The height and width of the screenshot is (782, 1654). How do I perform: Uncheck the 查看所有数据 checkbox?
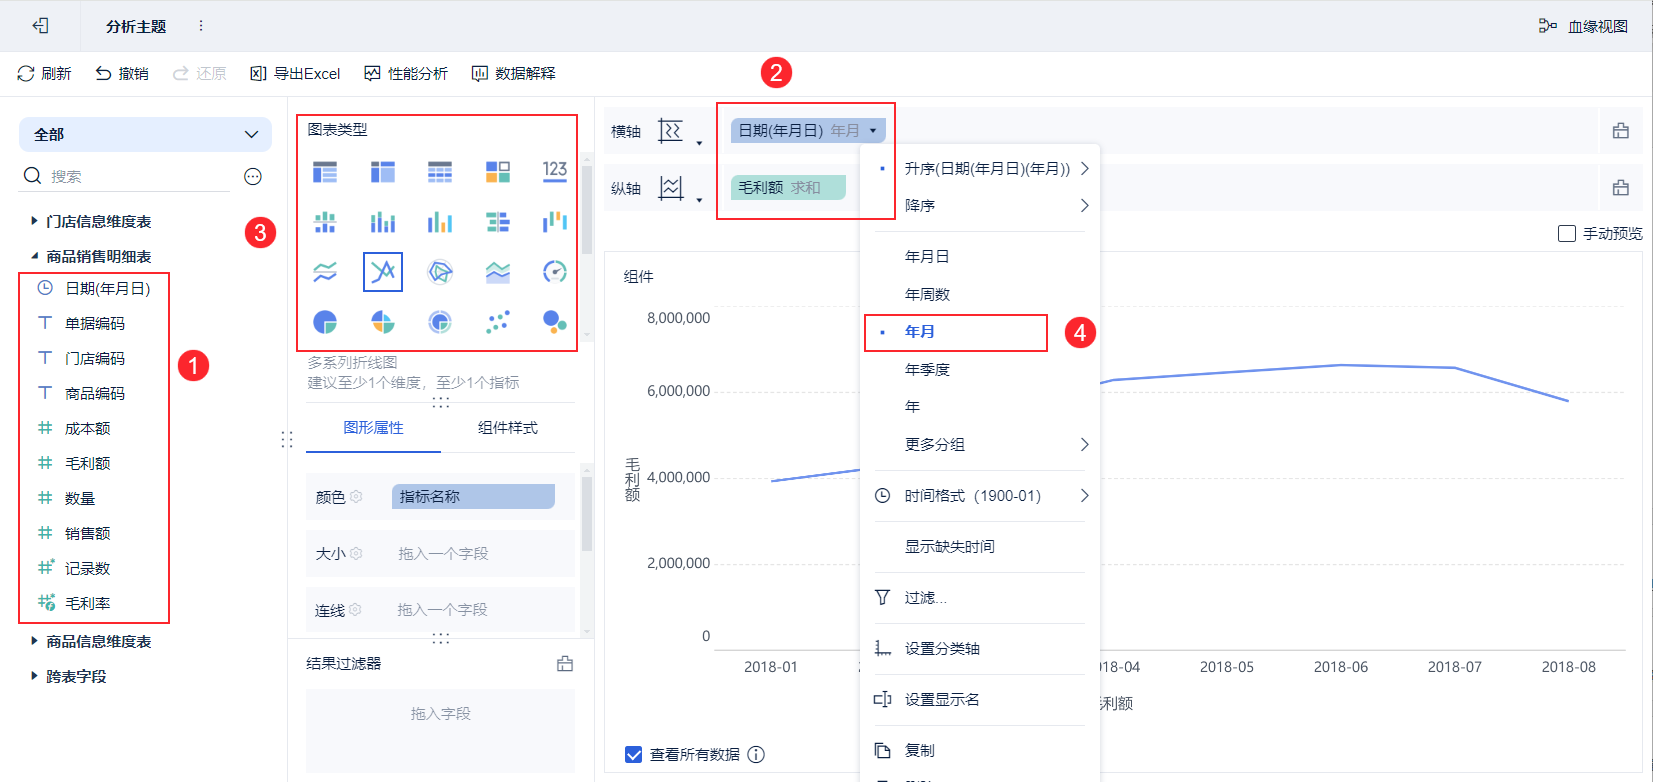(633, 754)
